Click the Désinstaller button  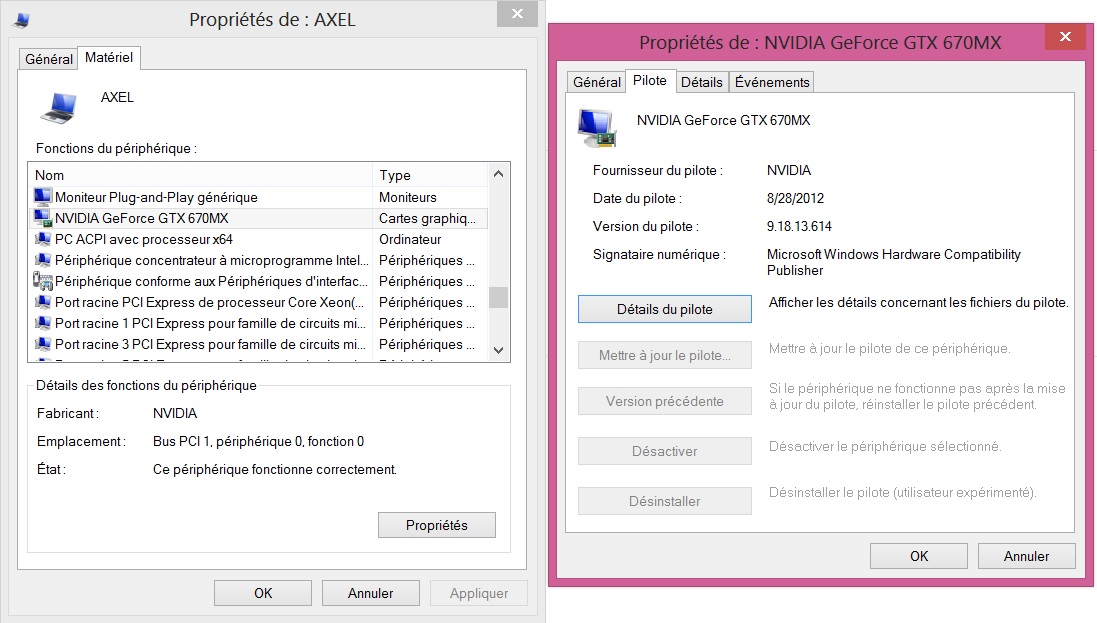click(665, 501)
